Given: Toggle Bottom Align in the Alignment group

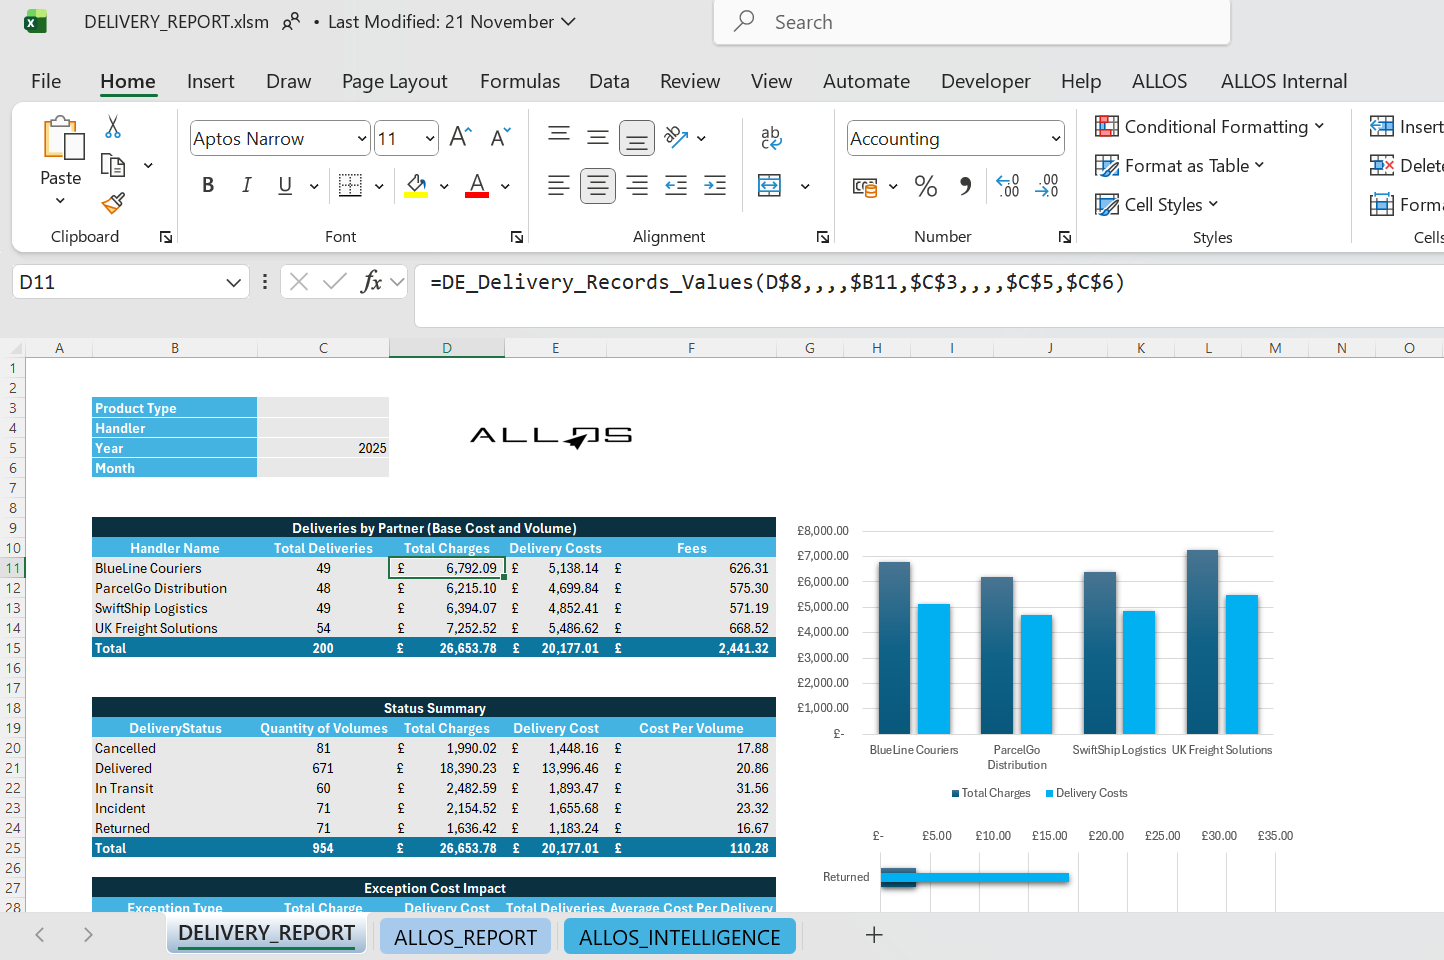Looking at the screenshot, I should pos(637,138).
